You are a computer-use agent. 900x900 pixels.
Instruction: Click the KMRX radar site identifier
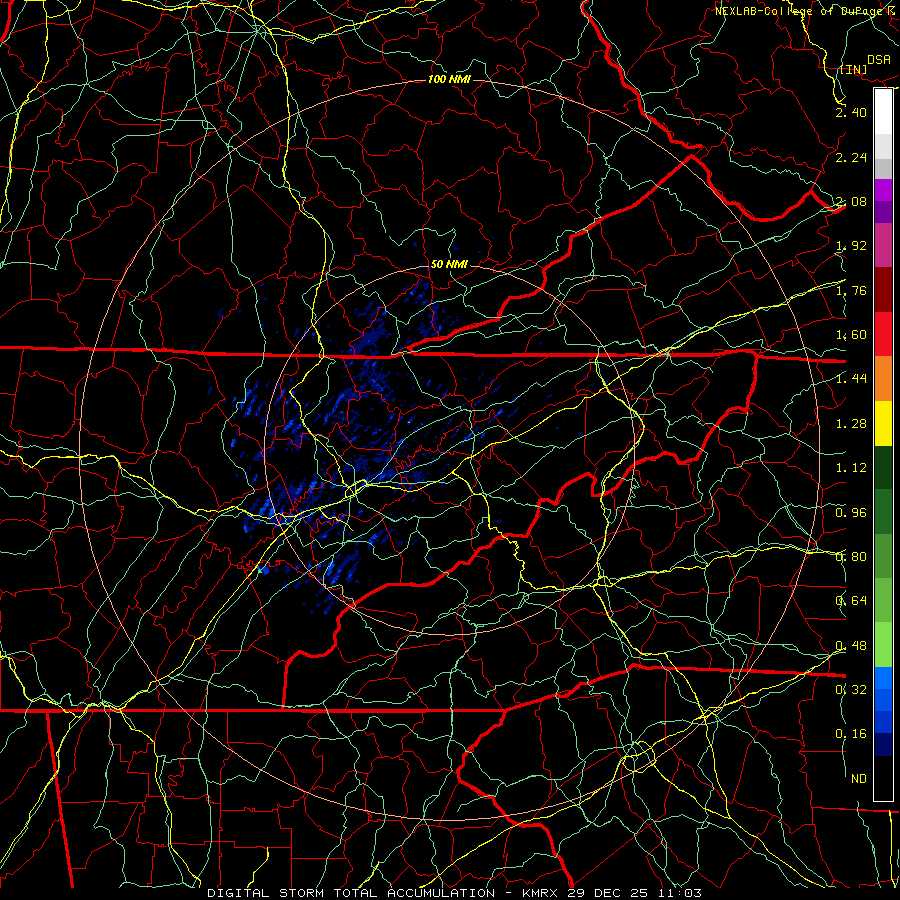click(x=540, y=893)
